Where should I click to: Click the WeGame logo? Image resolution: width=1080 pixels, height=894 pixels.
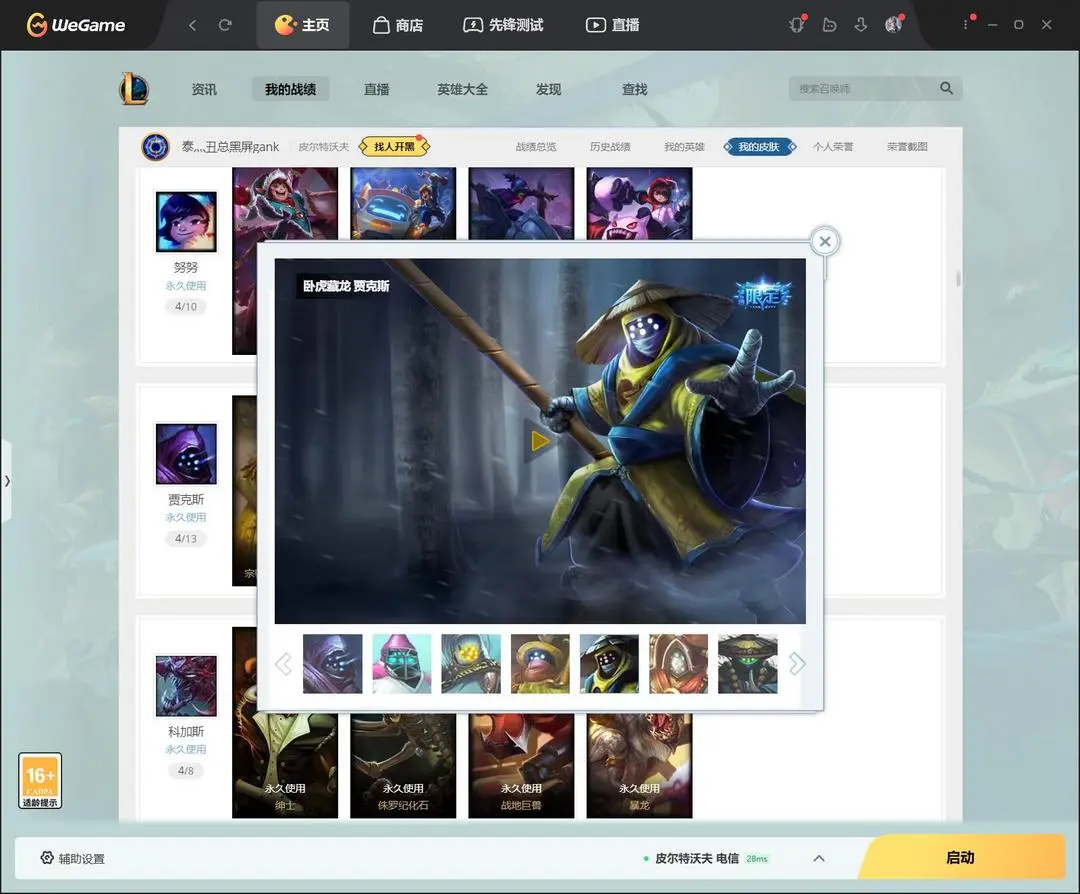click(x=76, y=25)
